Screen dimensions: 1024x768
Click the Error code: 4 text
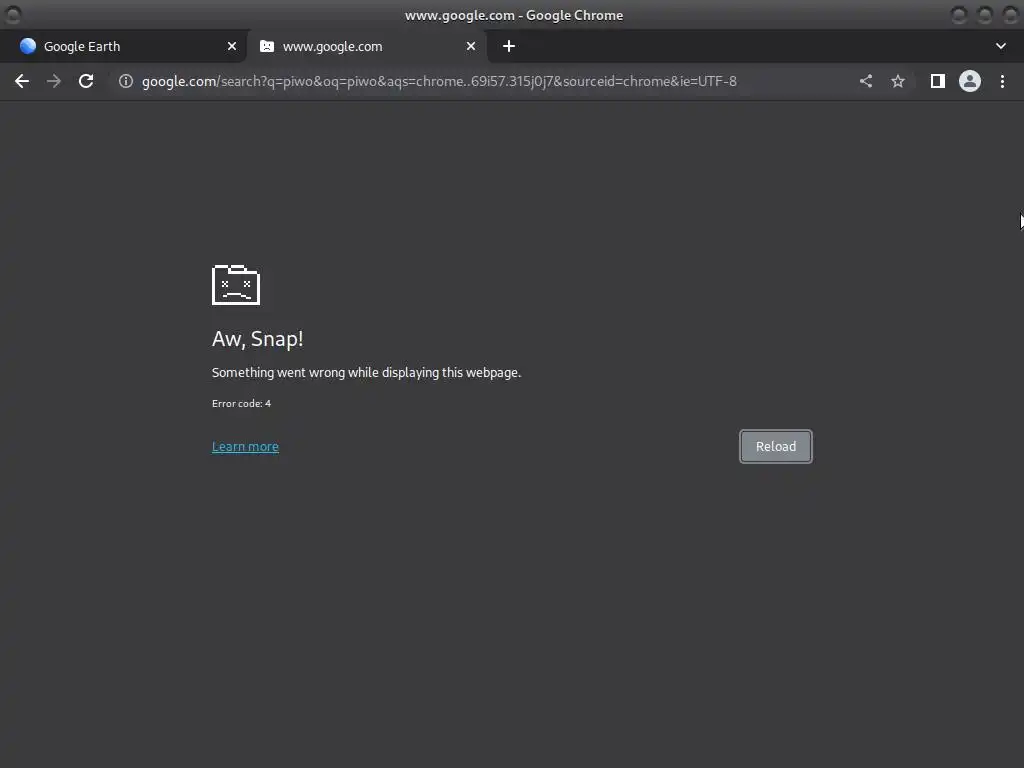tap(241, 404)
